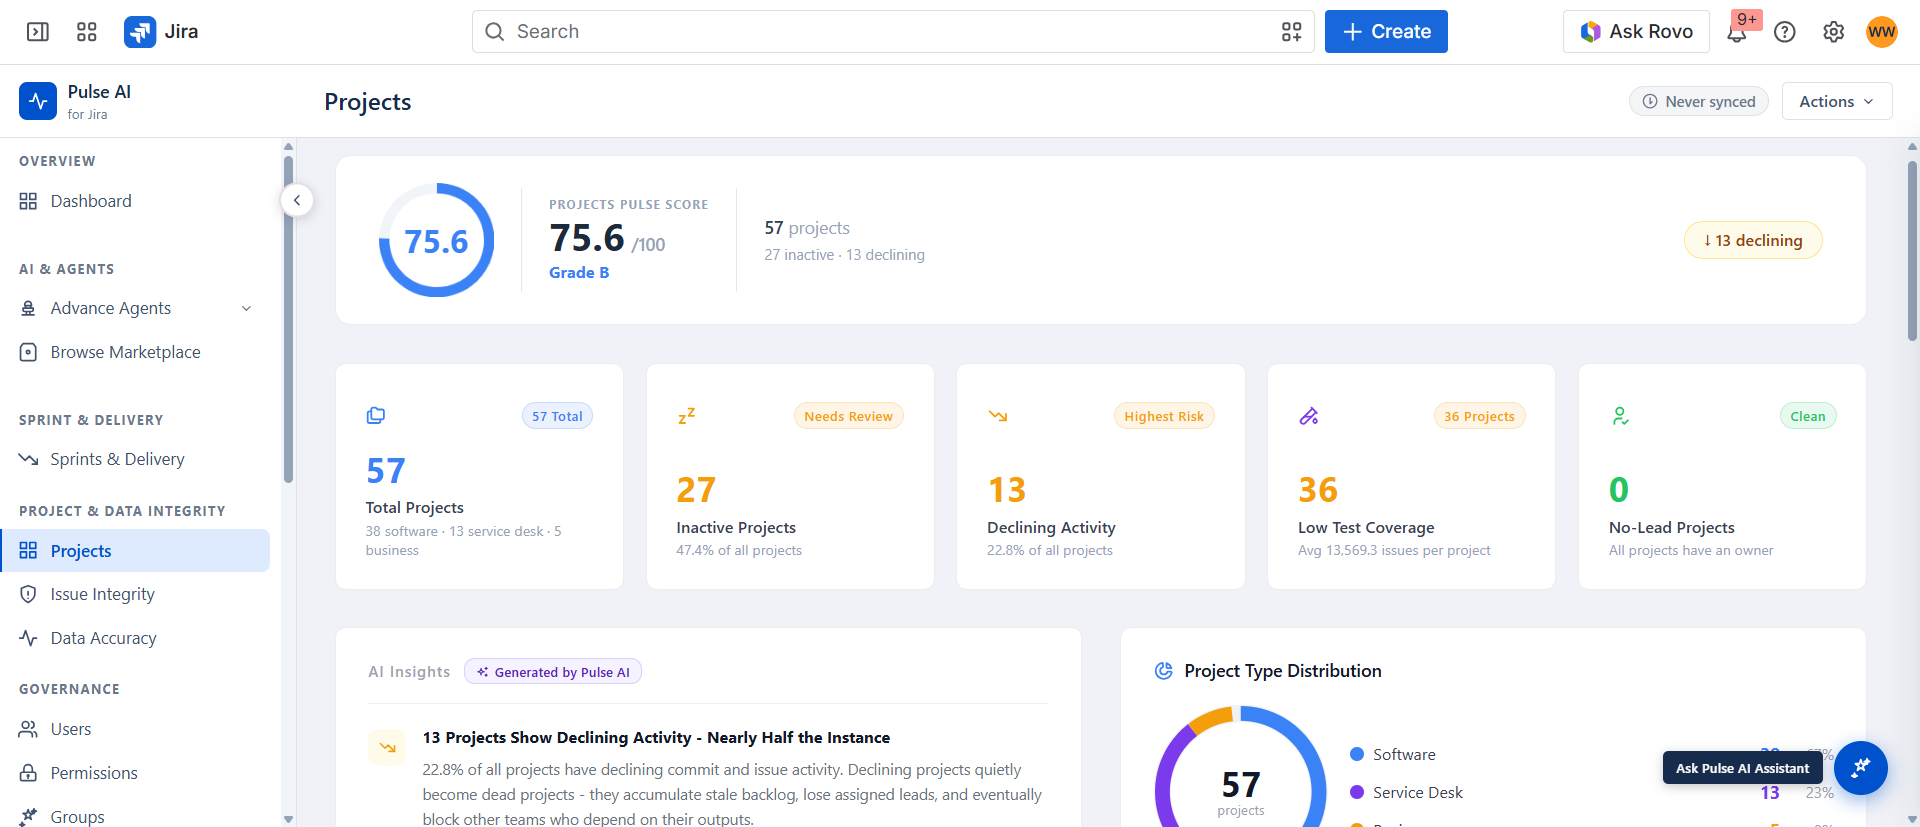Click the Issue Integrity shield icon
Screen dimensions: 1920x827
(28, 594)
